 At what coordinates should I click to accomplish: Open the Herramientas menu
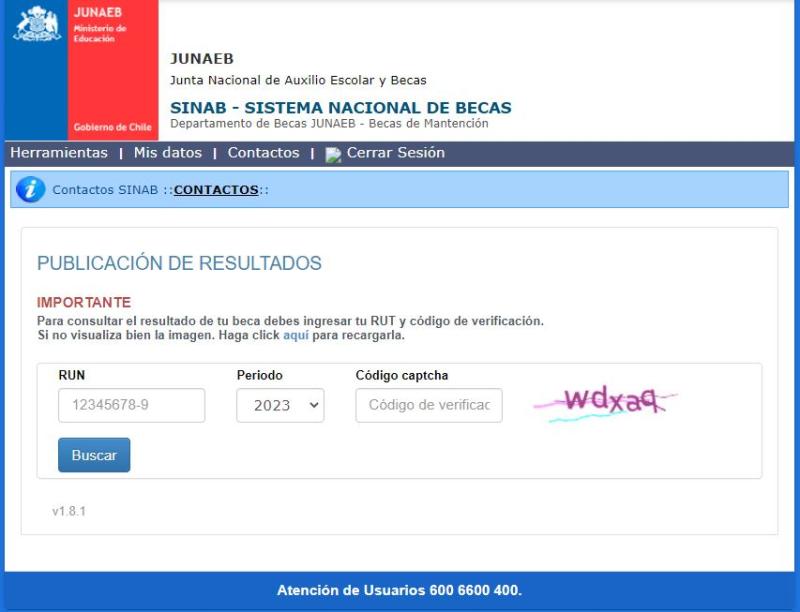point(59,153)
